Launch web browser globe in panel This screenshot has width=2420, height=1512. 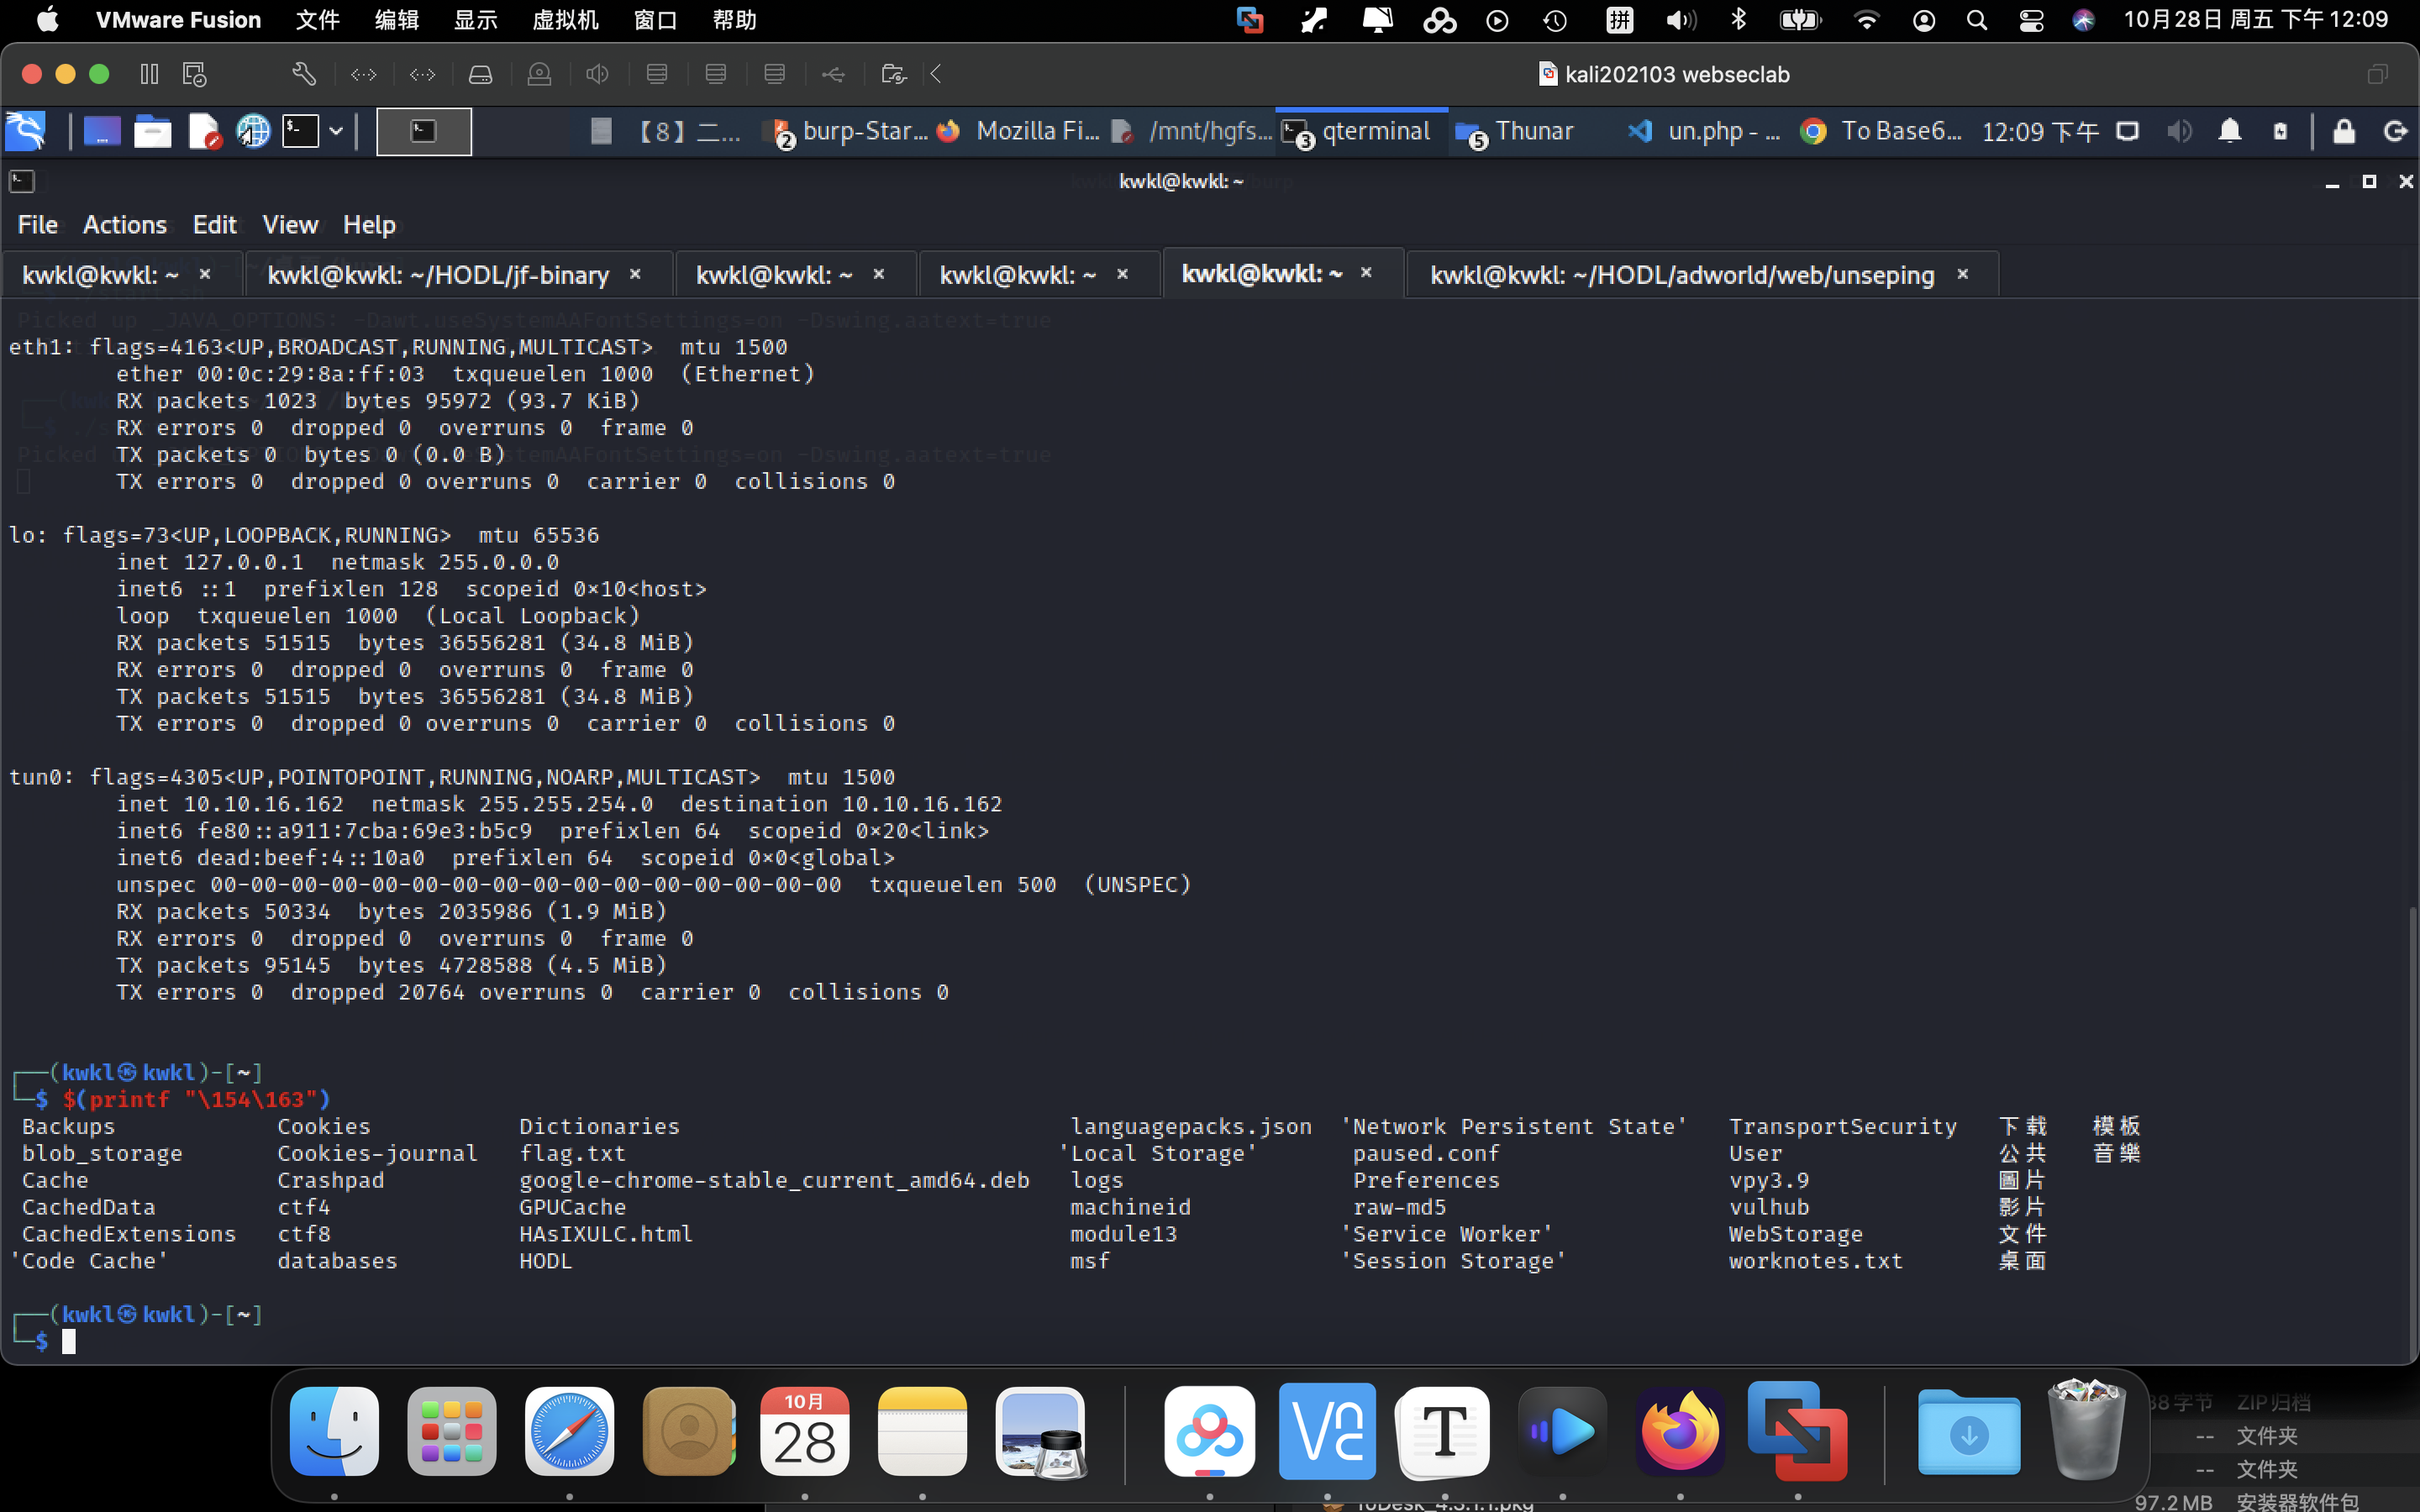(x=253, y=131)
